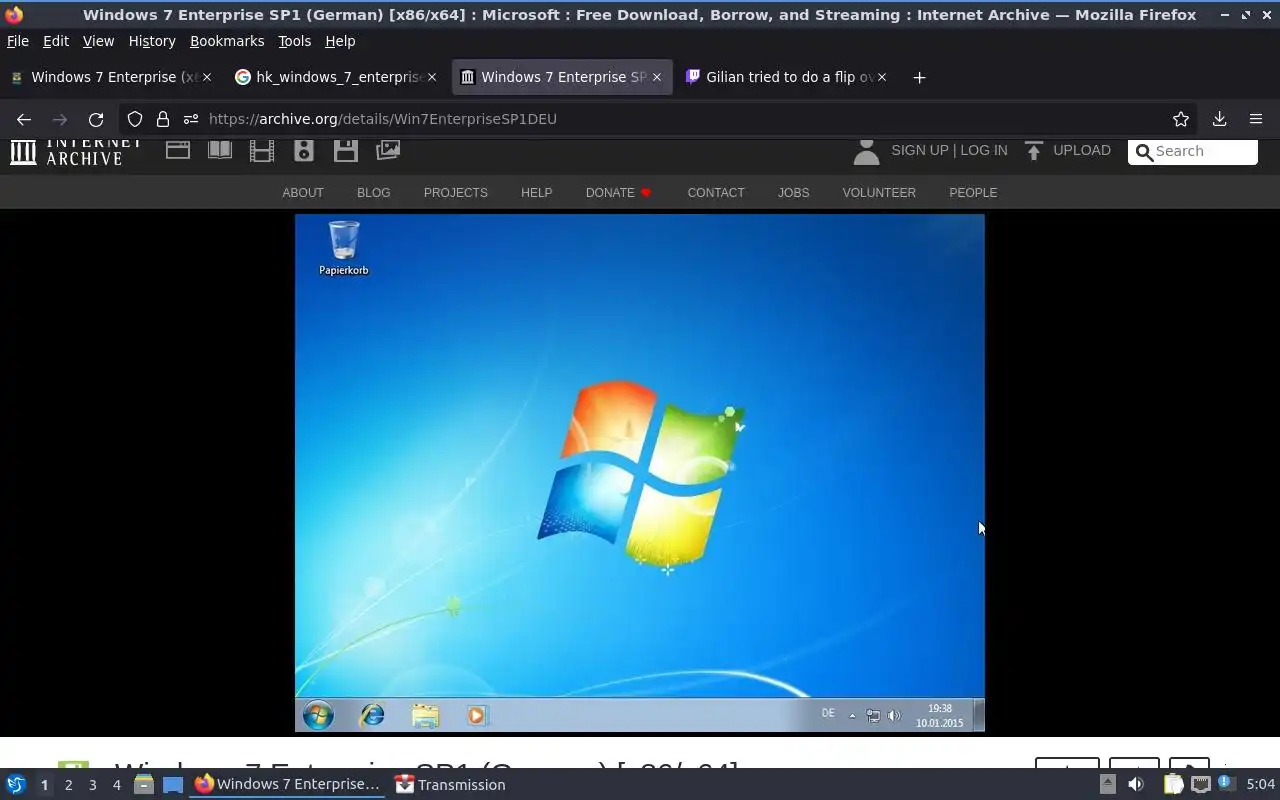Viewport: 1280px width, 800px height.
Task: Open the Web (Wayback) icon in Archive header
Action: 178,150
